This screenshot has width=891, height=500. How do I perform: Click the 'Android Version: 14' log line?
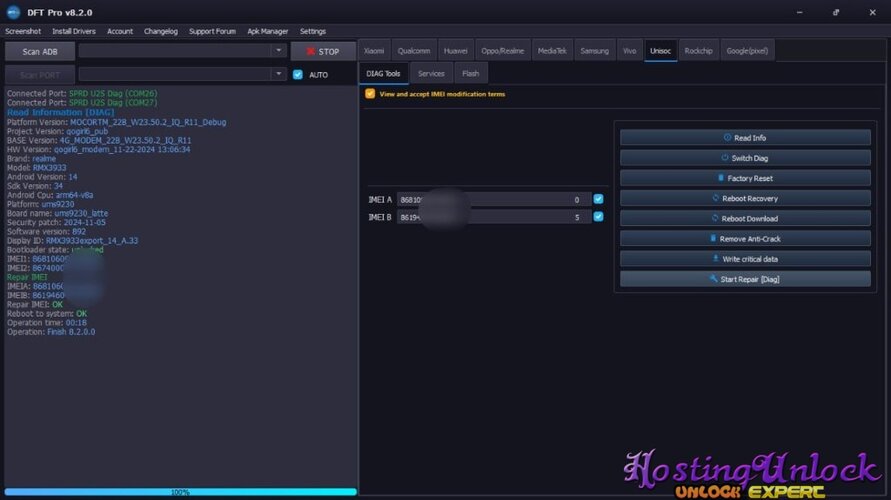coord(42,177)
